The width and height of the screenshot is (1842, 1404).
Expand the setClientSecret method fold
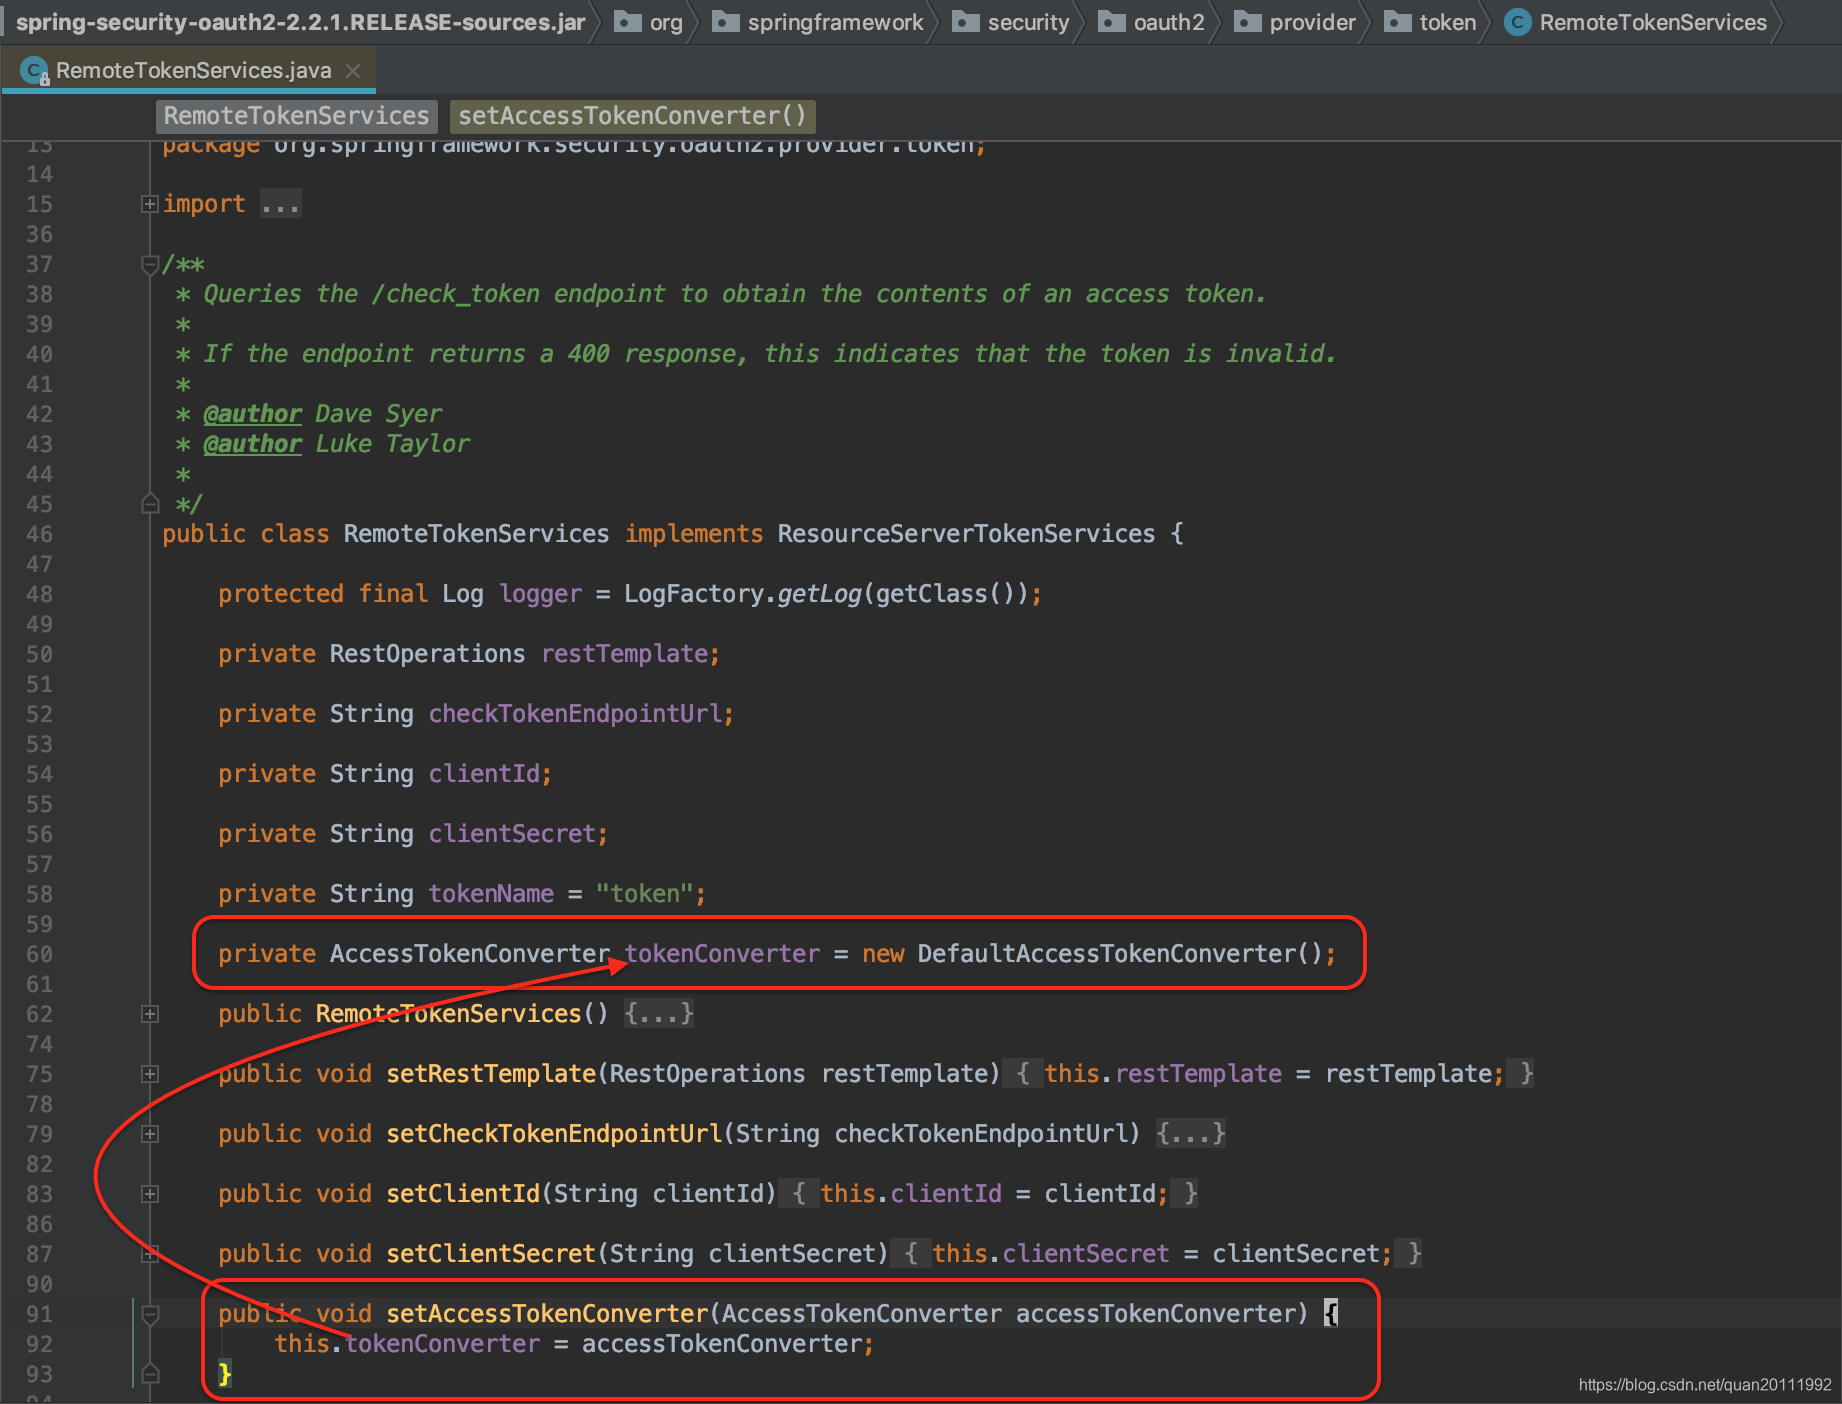tap(150, 1254)
